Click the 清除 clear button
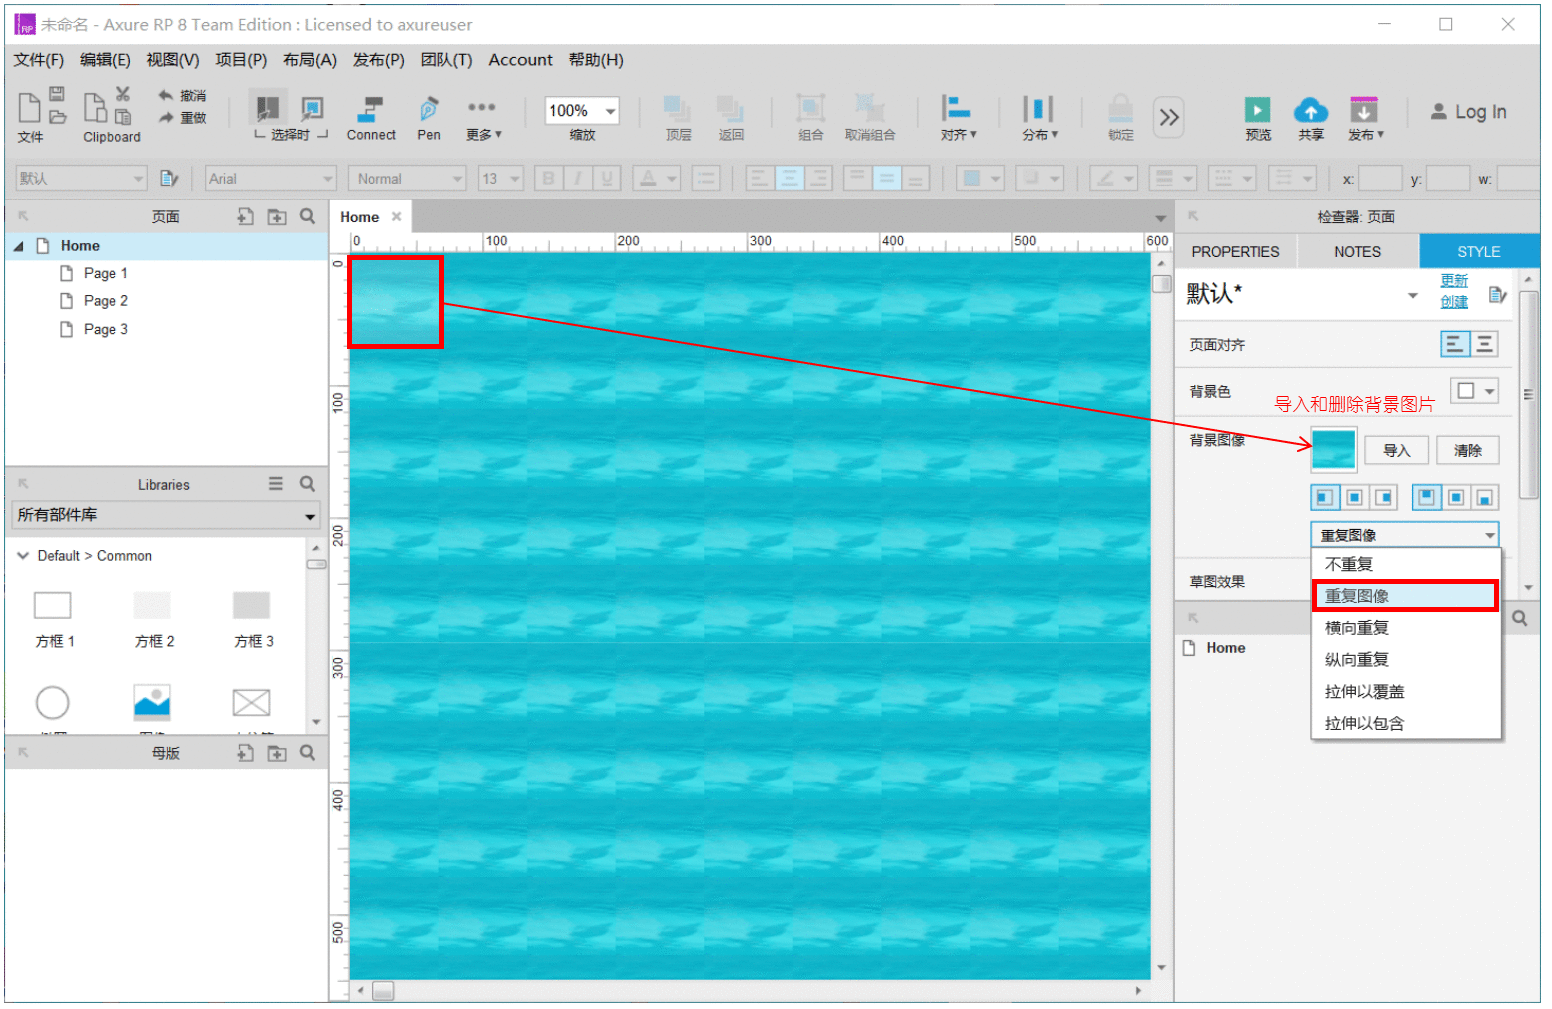This screenshot has width=1552, height=1009. 1468,451
